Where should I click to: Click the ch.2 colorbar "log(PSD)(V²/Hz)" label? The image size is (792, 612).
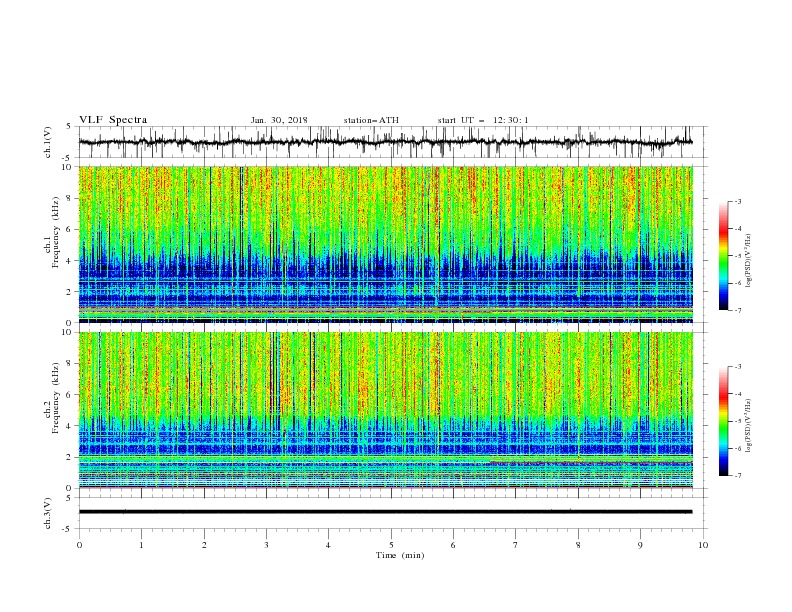(749, 425)
